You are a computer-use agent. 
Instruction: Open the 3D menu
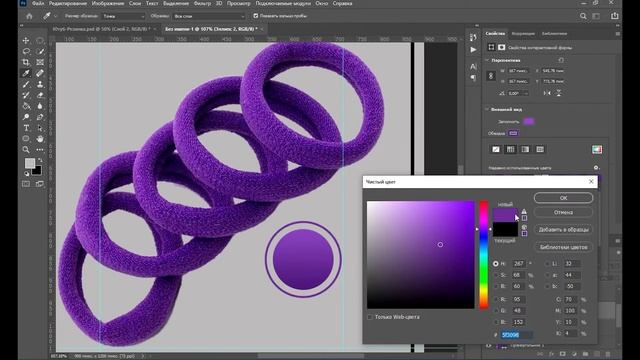coord(219,3)
